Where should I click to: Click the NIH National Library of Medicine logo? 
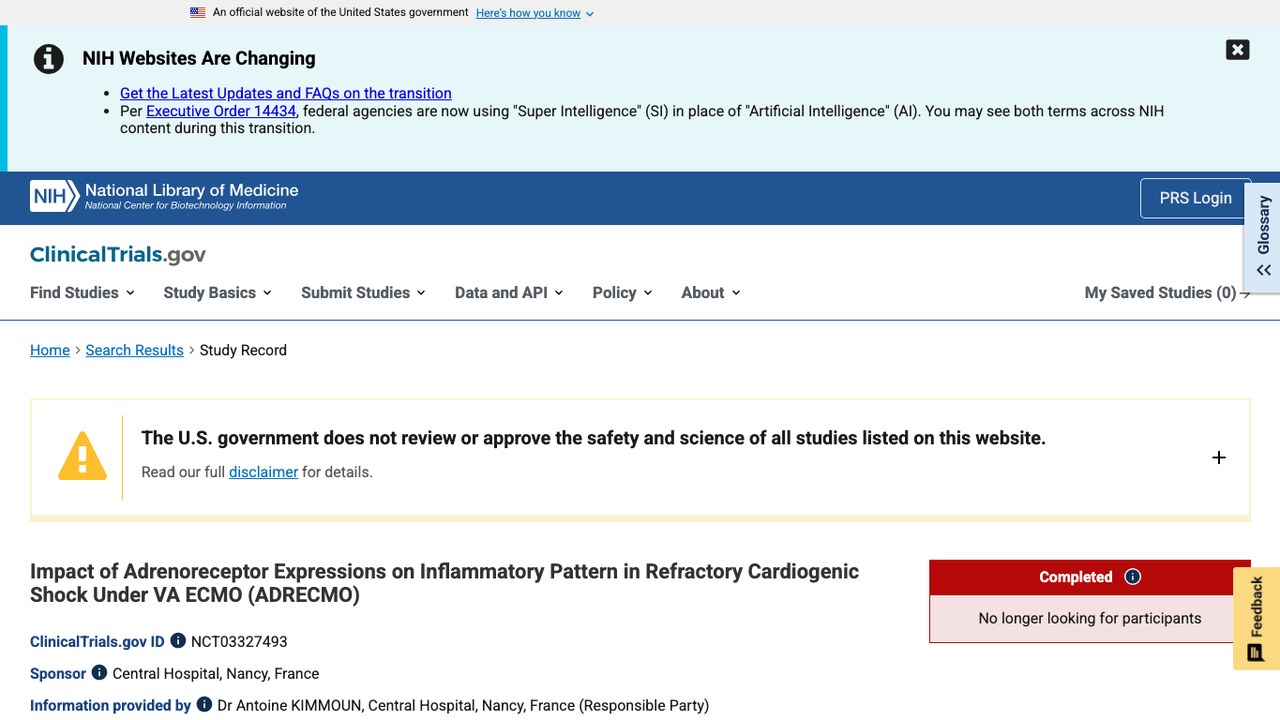164,196
